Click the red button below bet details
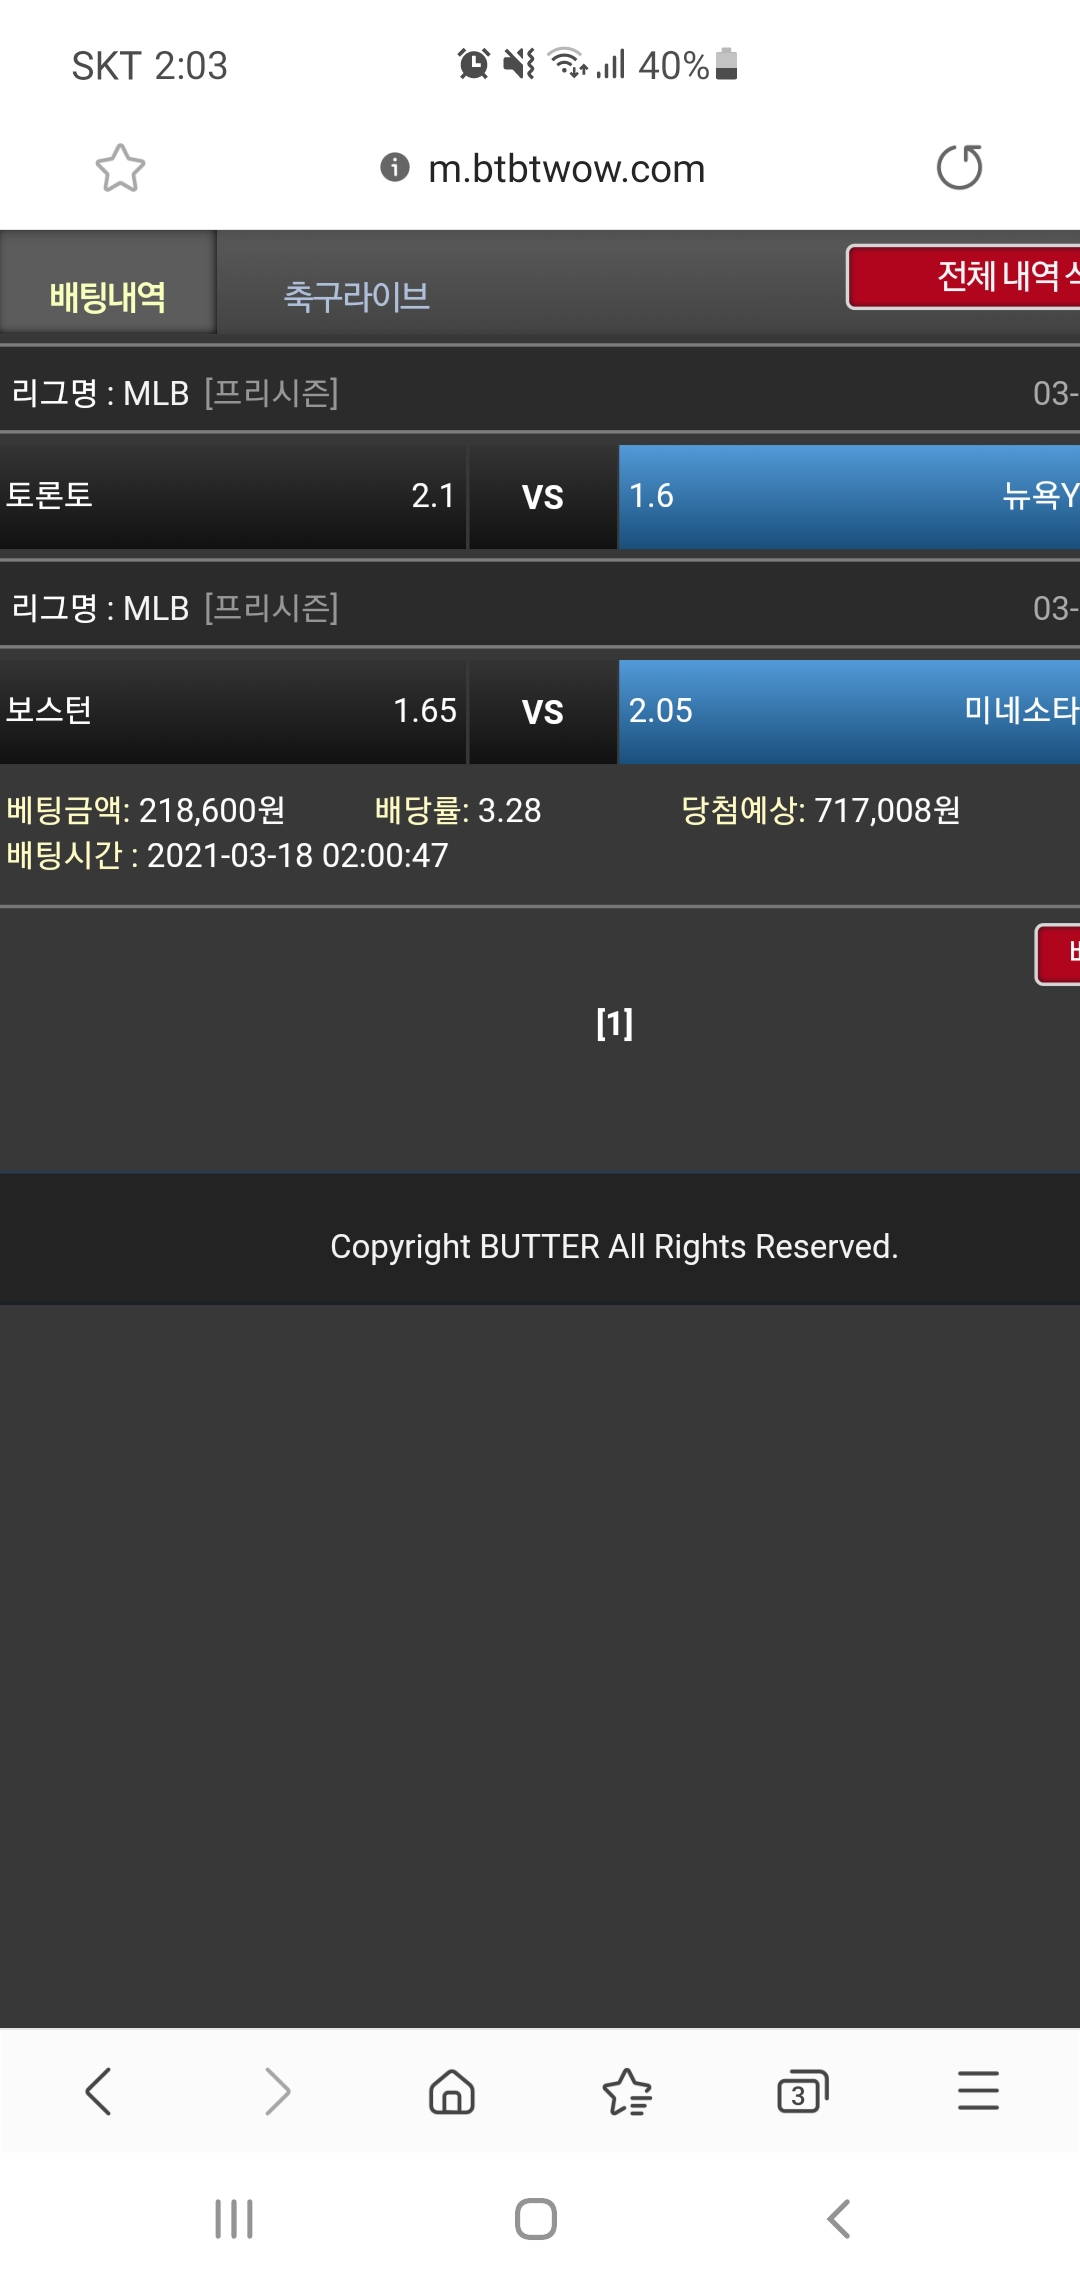The width and height of the screenshot is (1080, 2280). pyautogui.click(x=1058, y=954)
